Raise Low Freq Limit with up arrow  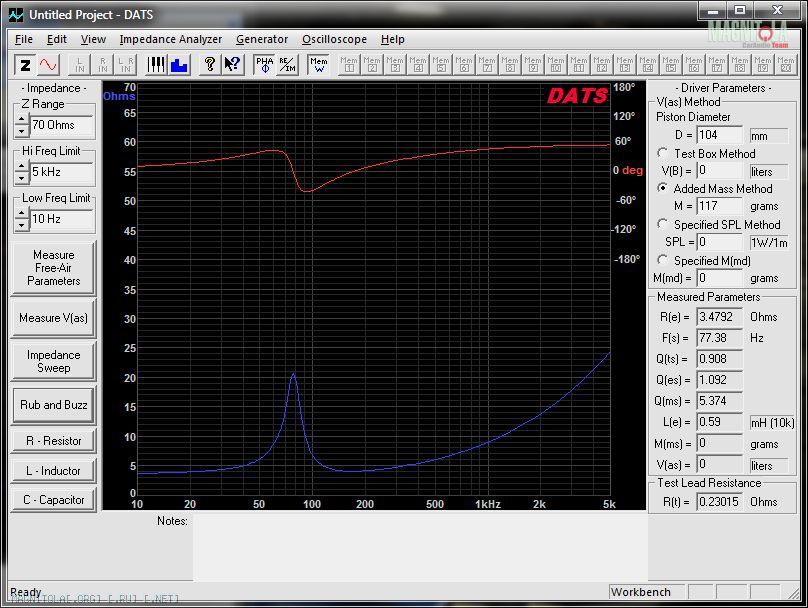pos(22,213)
